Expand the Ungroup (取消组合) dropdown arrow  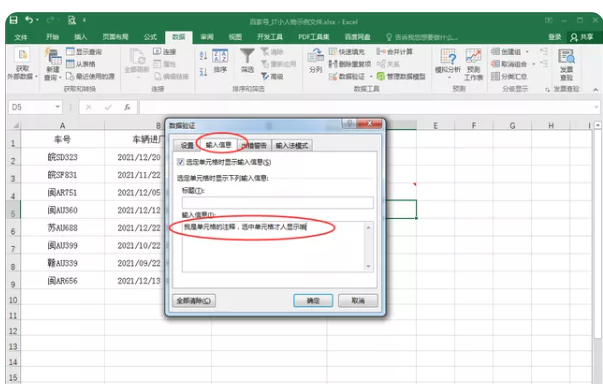coord(534,64)
